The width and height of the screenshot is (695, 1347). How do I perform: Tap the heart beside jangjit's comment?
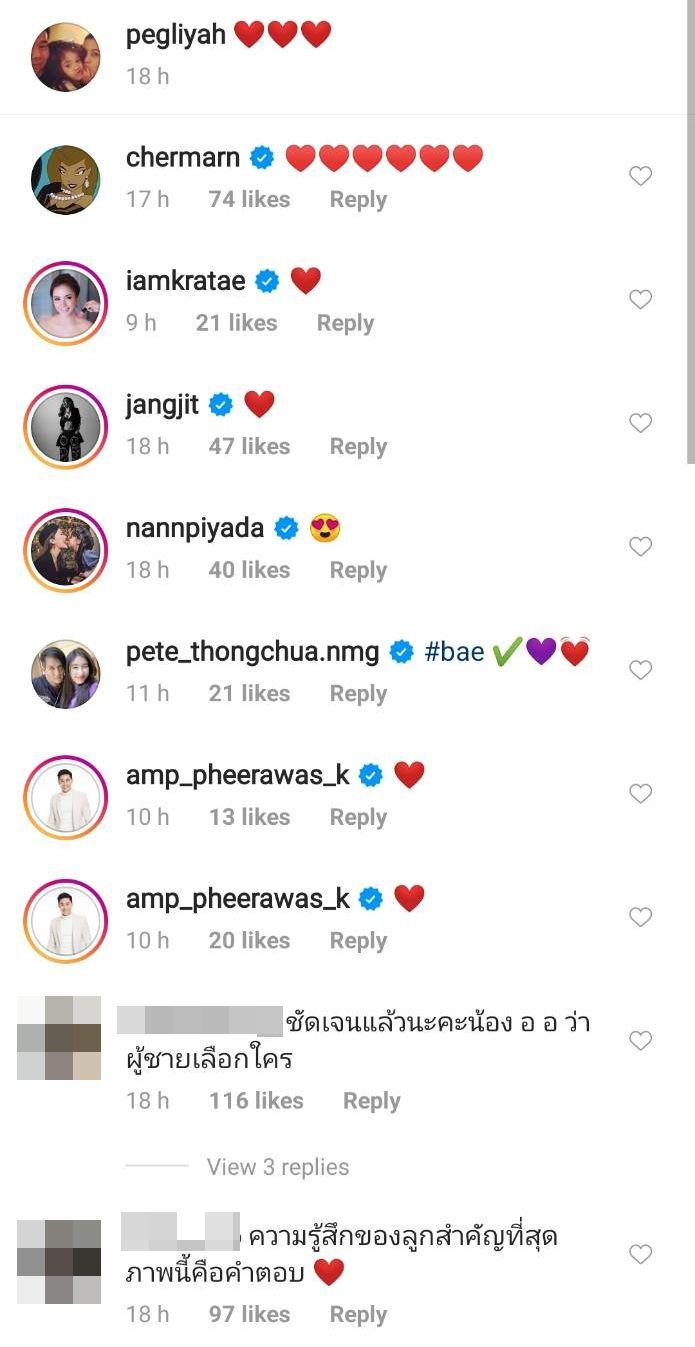tap(640, 424)
